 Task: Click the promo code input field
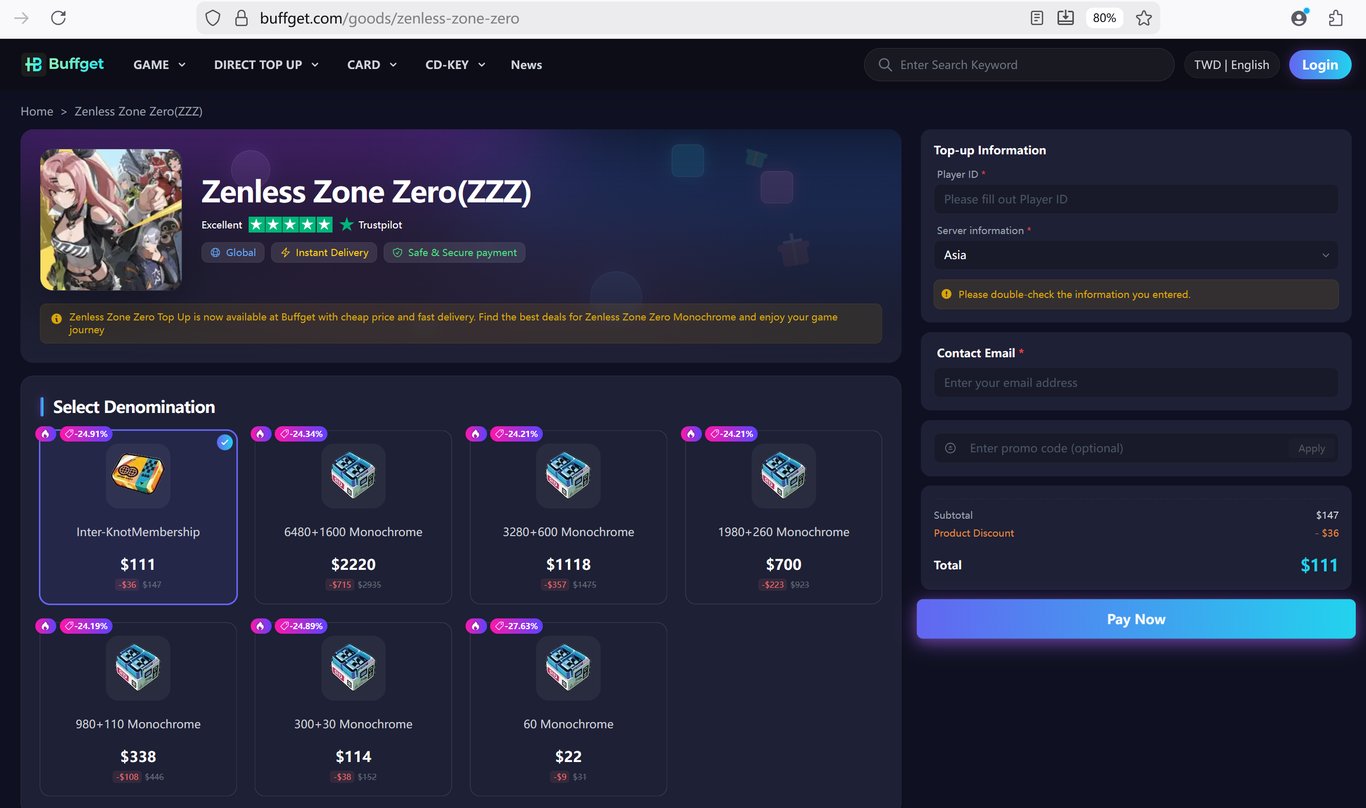point(1125,448)
